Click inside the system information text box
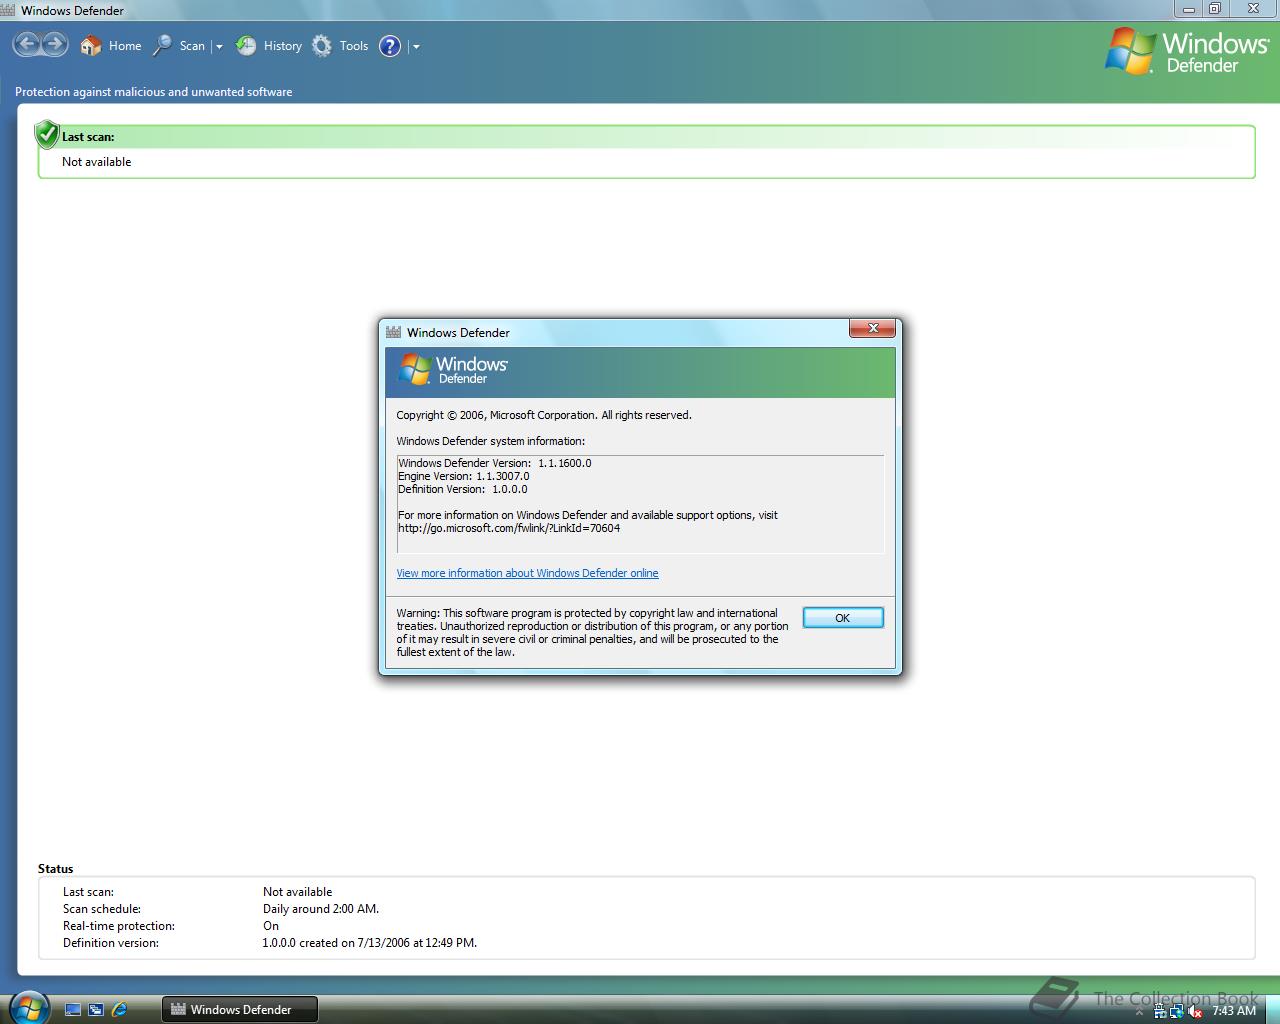The width and height of the screenshot is (1280, 1024). (x=640, y=504)
